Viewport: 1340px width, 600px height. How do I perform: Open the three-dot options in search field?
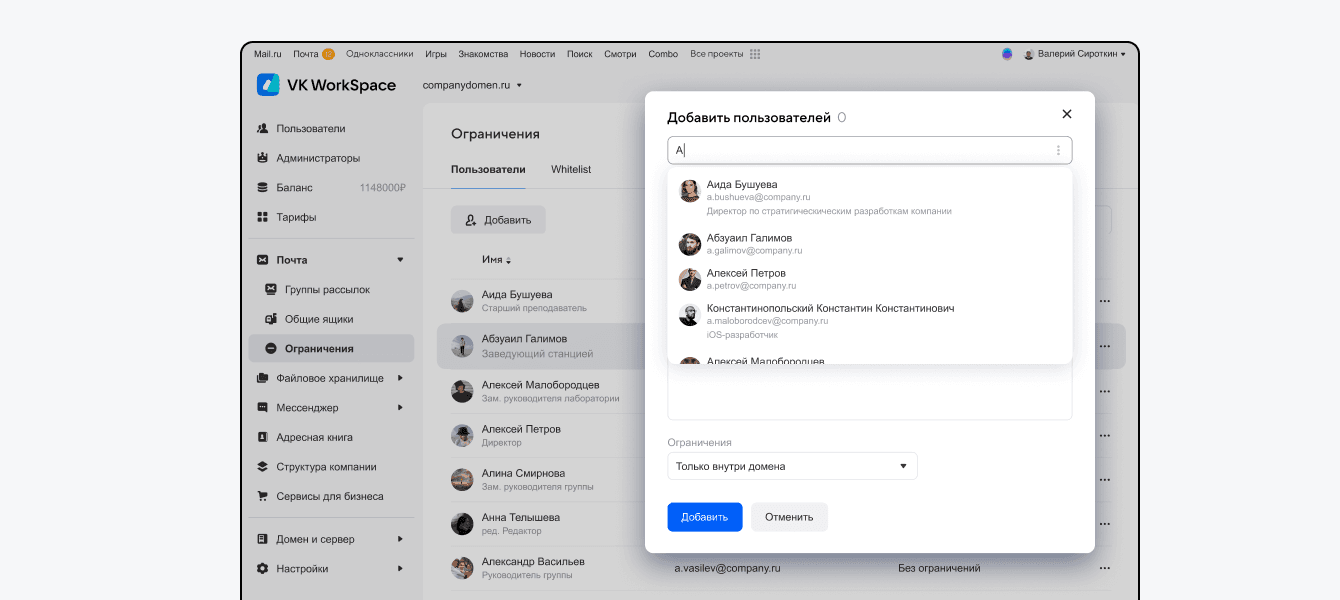1058,151
